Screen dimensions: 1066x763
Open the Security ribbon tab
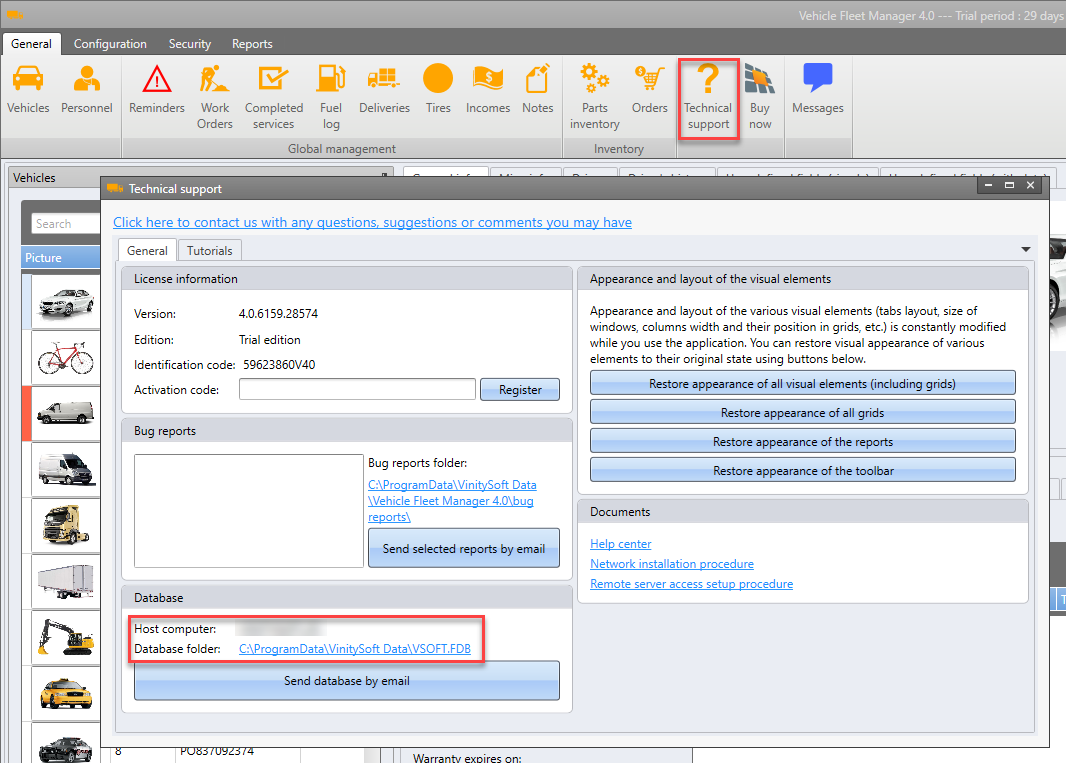coord(190,44)
